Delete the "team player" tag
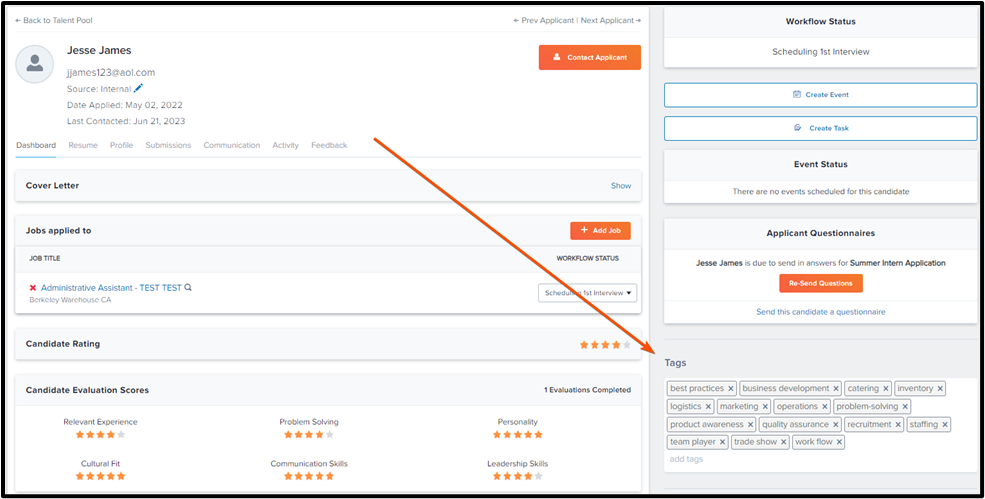Image resolution: width=985 pixels, height=499 pixels. point(723,442)
